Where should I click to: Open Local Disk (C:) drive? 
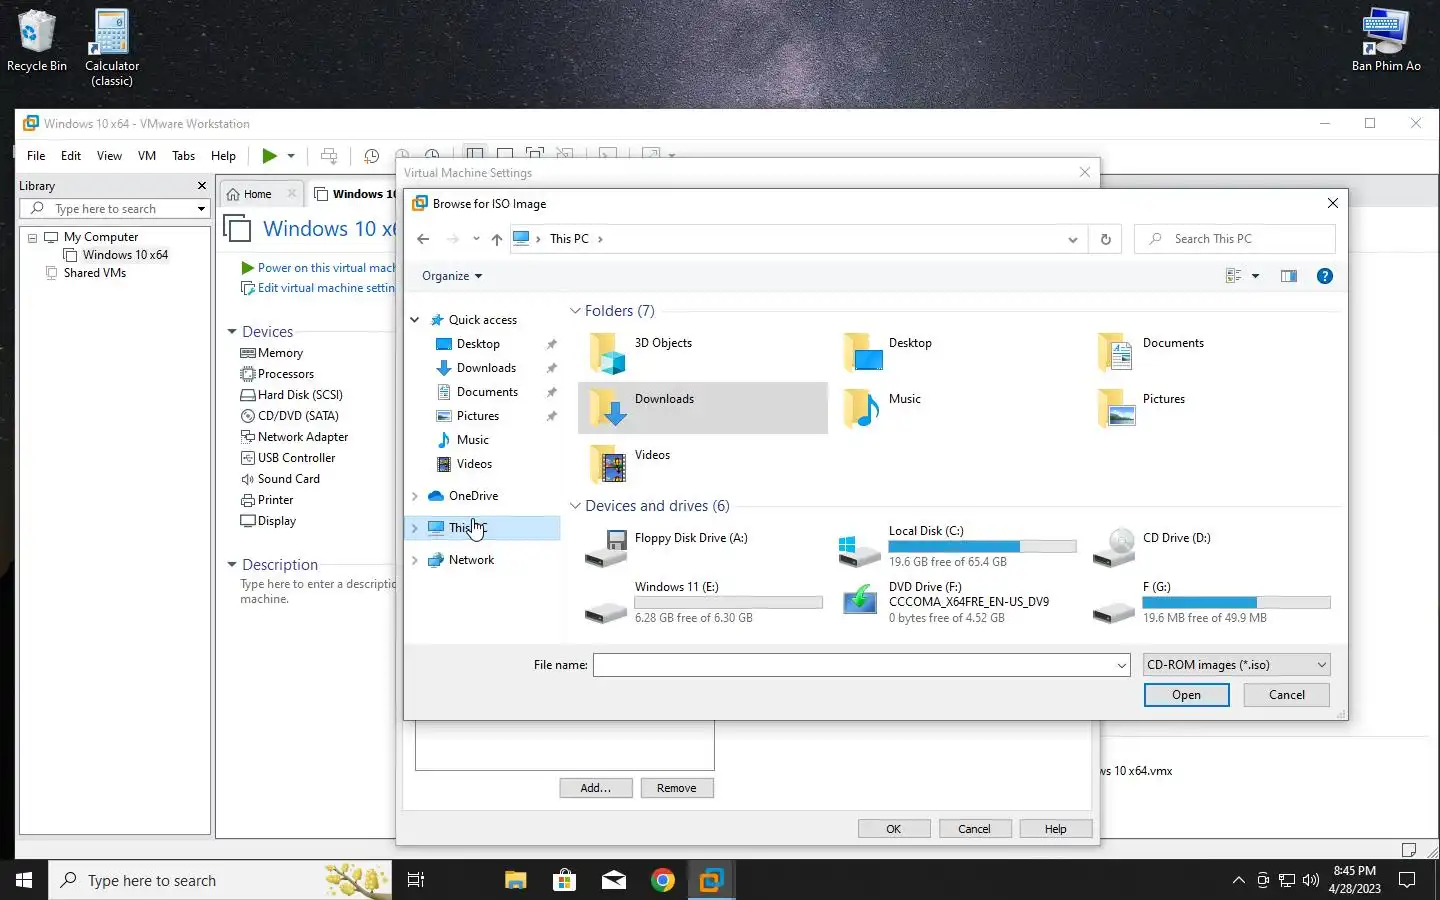(x=958, y=546)
